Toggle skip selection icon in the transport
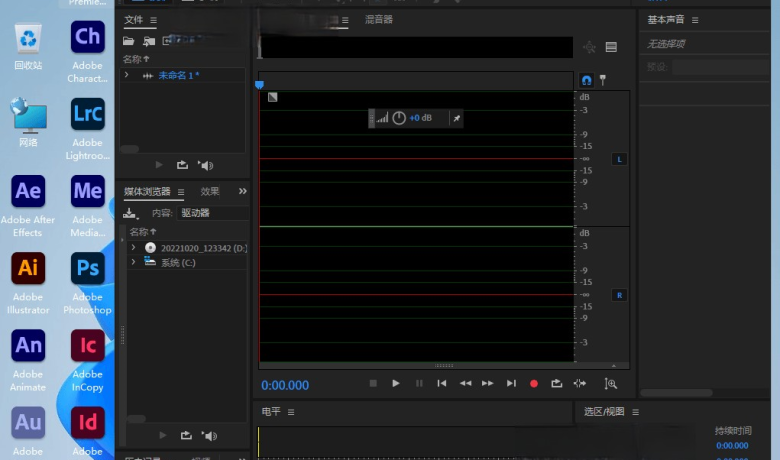 (580, 383)
